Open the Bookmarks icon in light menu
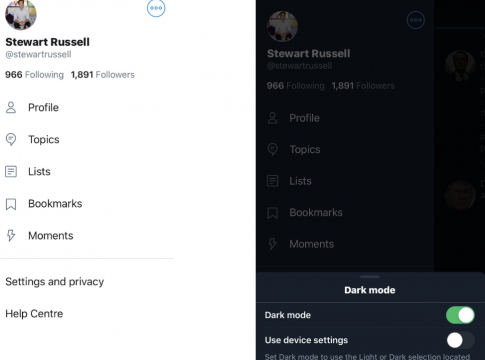 11,204
